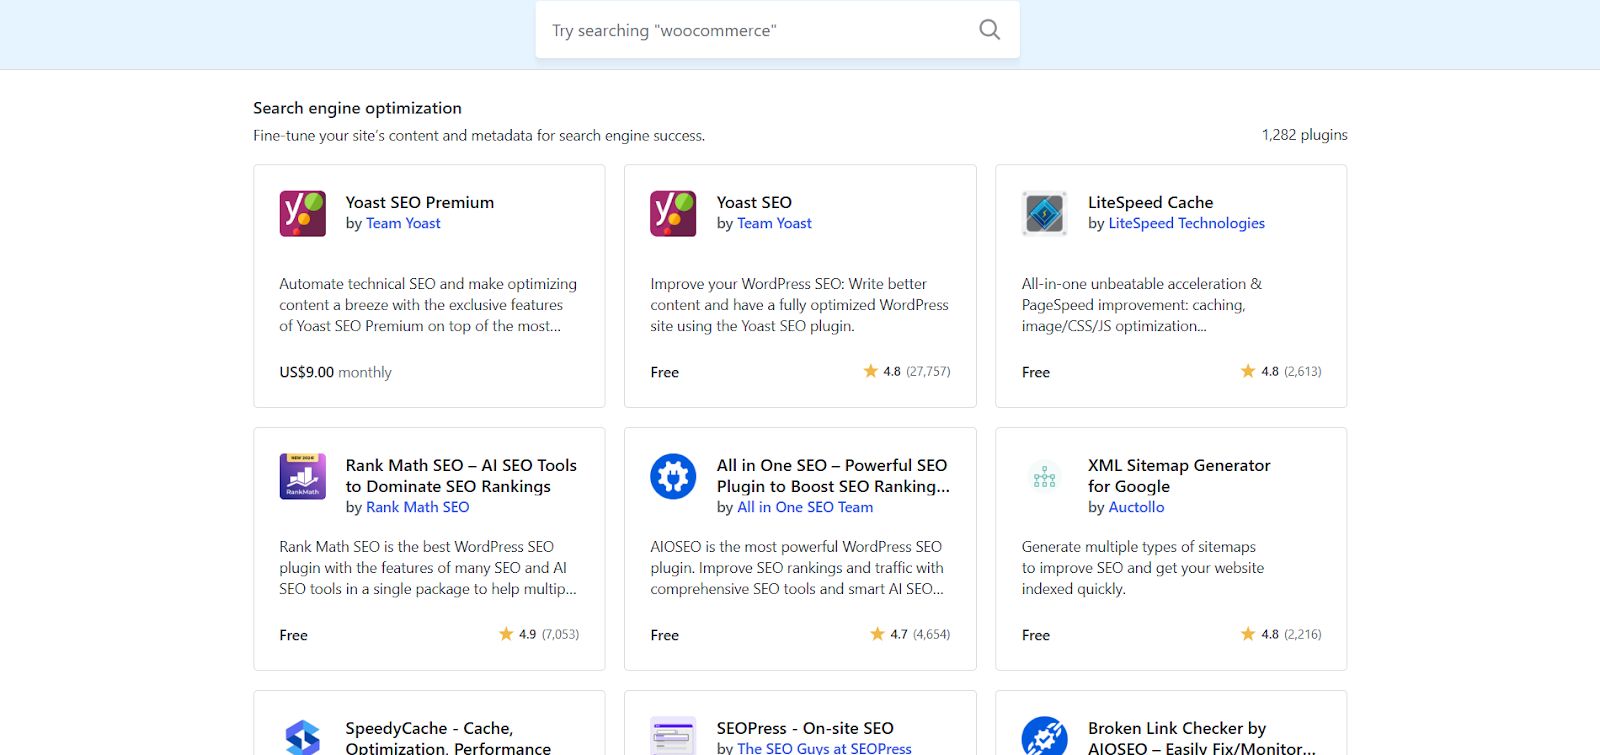This screenshot has width=1600, height=755.
Task: Open the Yoast SEO Premium plugin icon
Action: coord(303,213)
